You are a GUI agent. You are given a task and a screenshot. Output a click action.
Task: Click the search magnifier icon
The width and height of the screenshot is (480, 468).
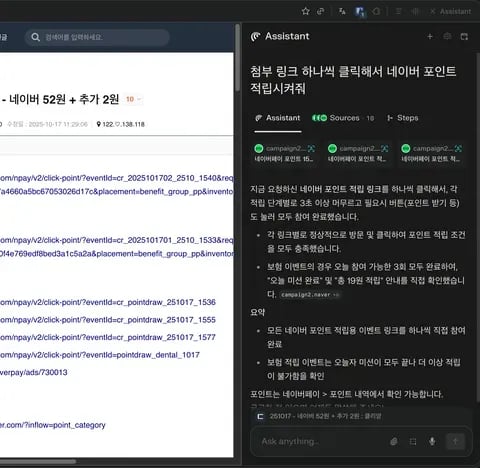click(x=36, y=37)
